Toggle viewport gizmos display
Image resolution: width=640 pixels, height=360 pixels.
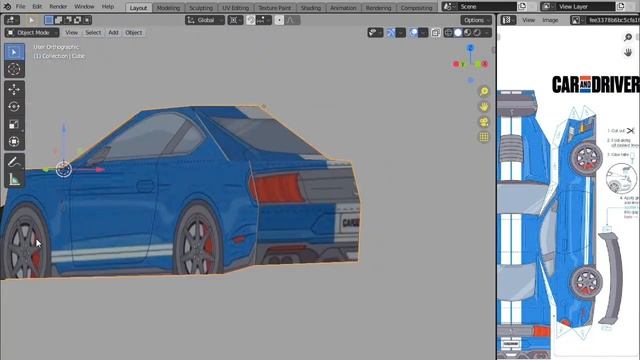pos(391,33)
